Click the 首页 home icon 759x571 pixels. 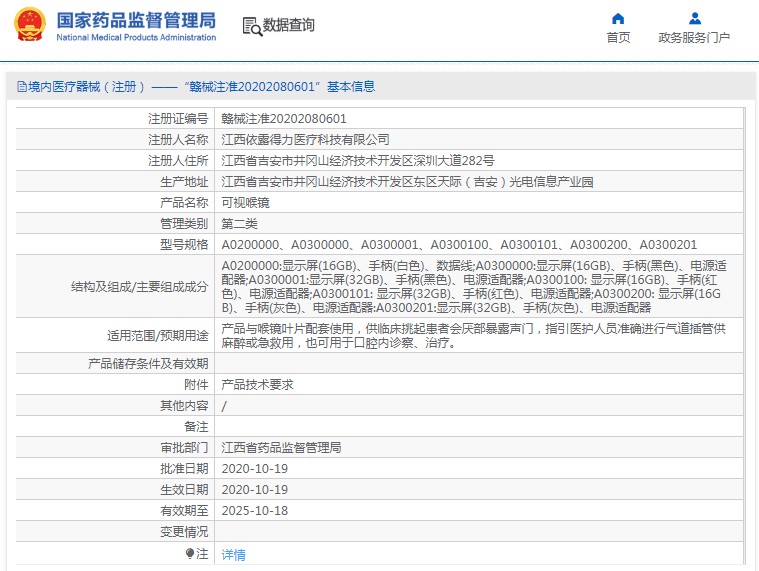pos(618,18)
